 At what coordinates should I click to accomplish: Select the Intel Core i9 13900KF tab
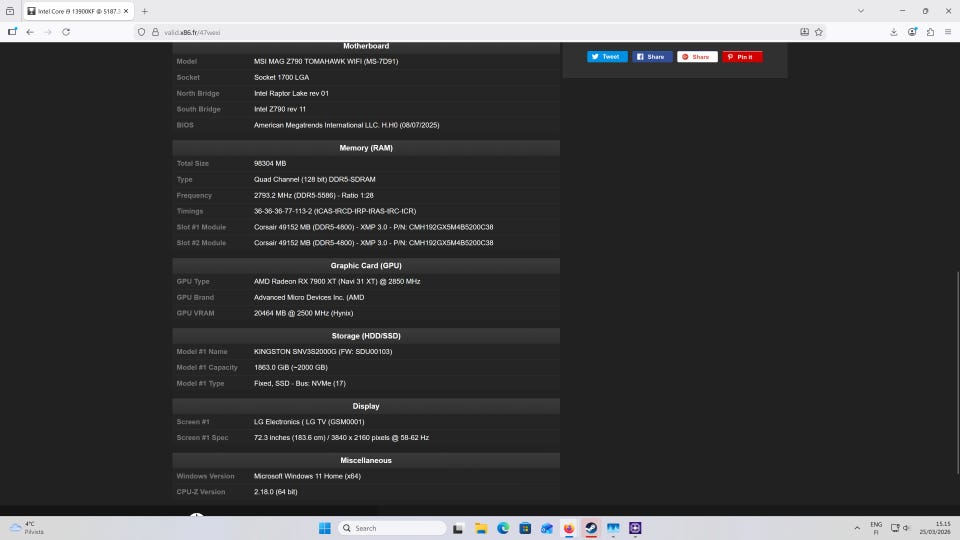pyautogui.click(x=78, y=11)
